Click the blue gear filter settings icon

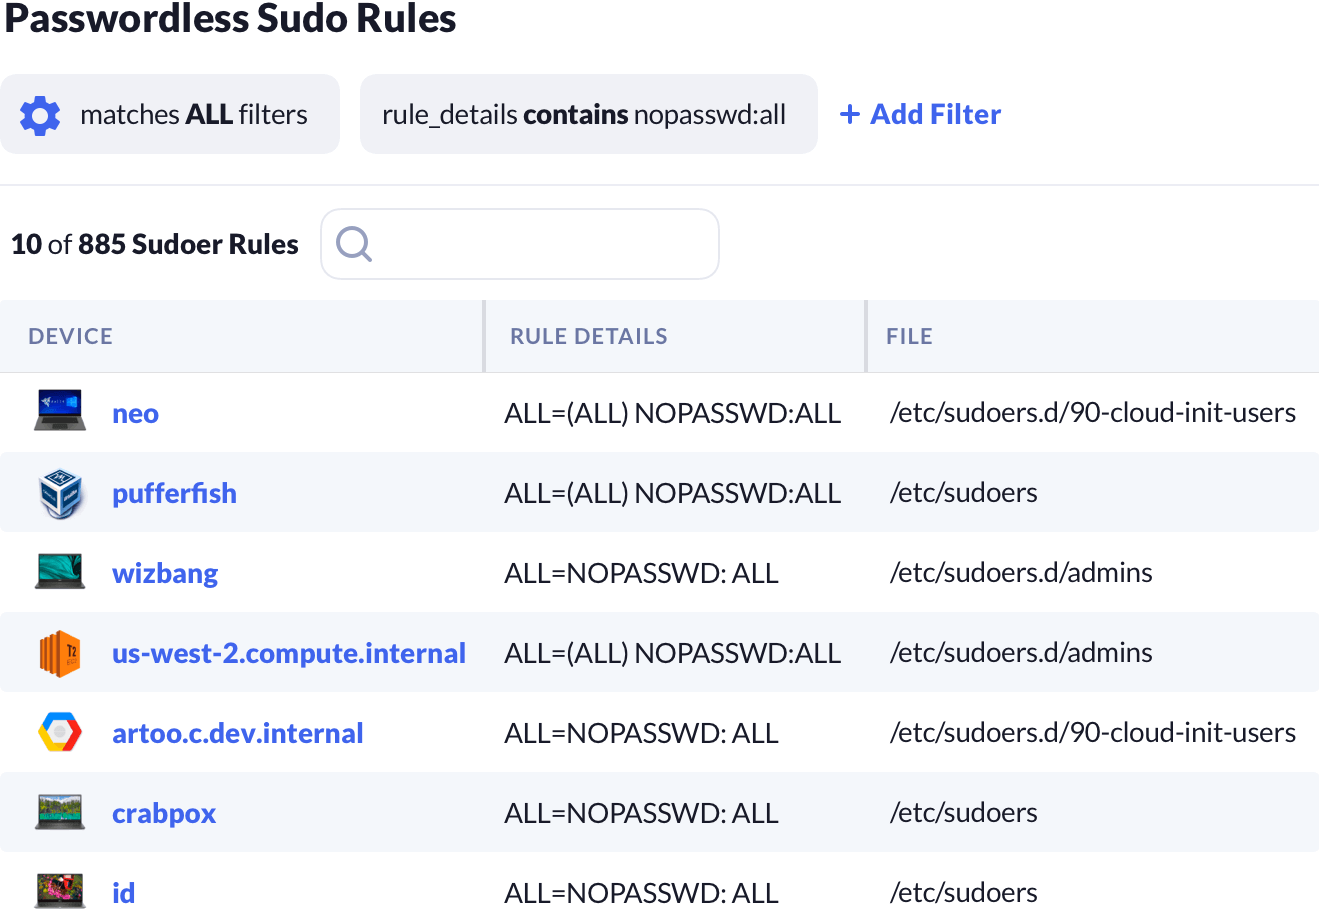pos(40,115)
